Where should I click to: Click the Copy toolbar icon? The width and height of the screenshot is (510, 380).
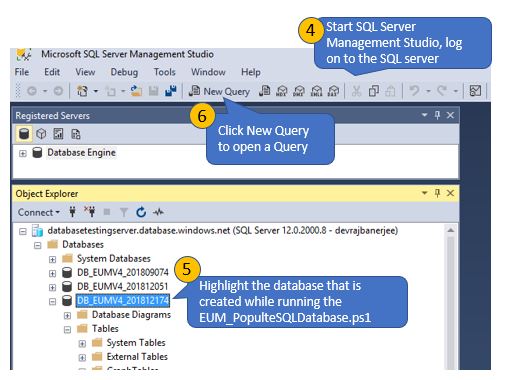(374, 91)
